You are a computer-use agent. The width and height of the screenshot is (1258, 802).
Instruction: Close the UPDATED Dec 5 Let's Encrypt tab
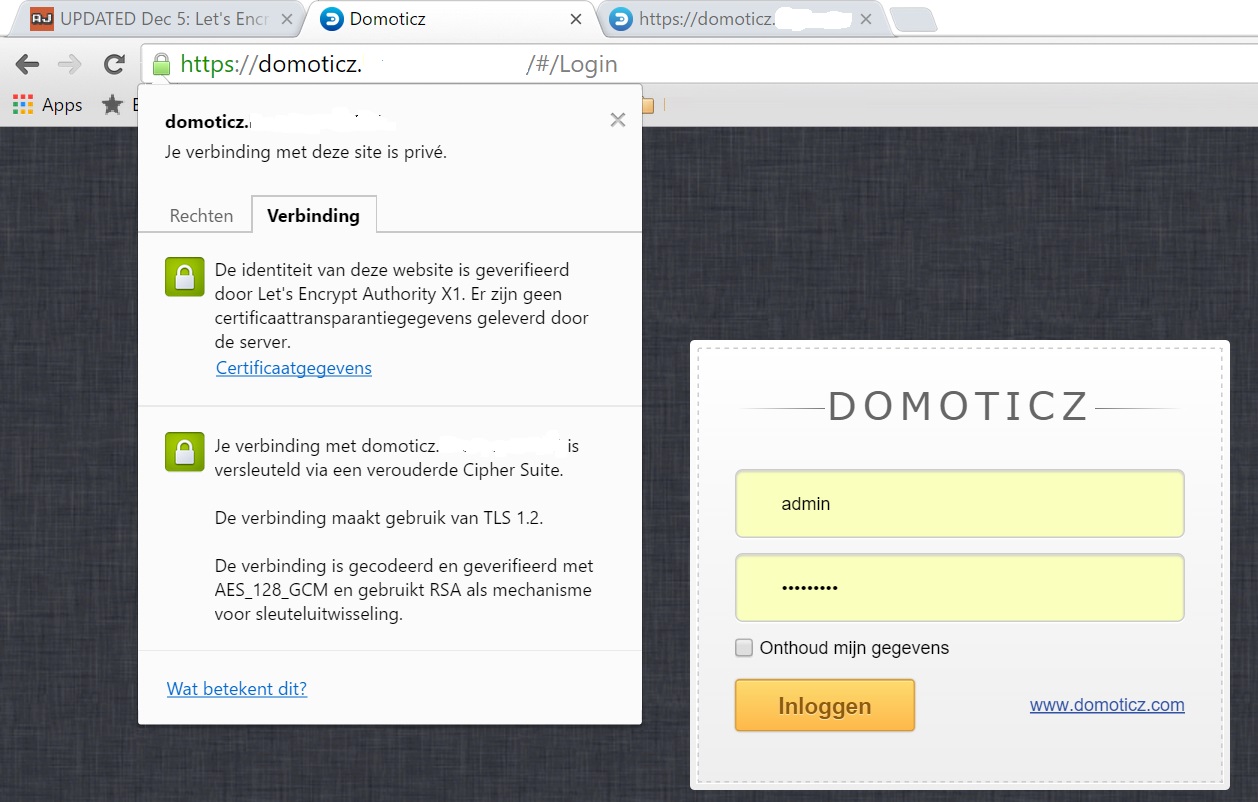(287, 19)
